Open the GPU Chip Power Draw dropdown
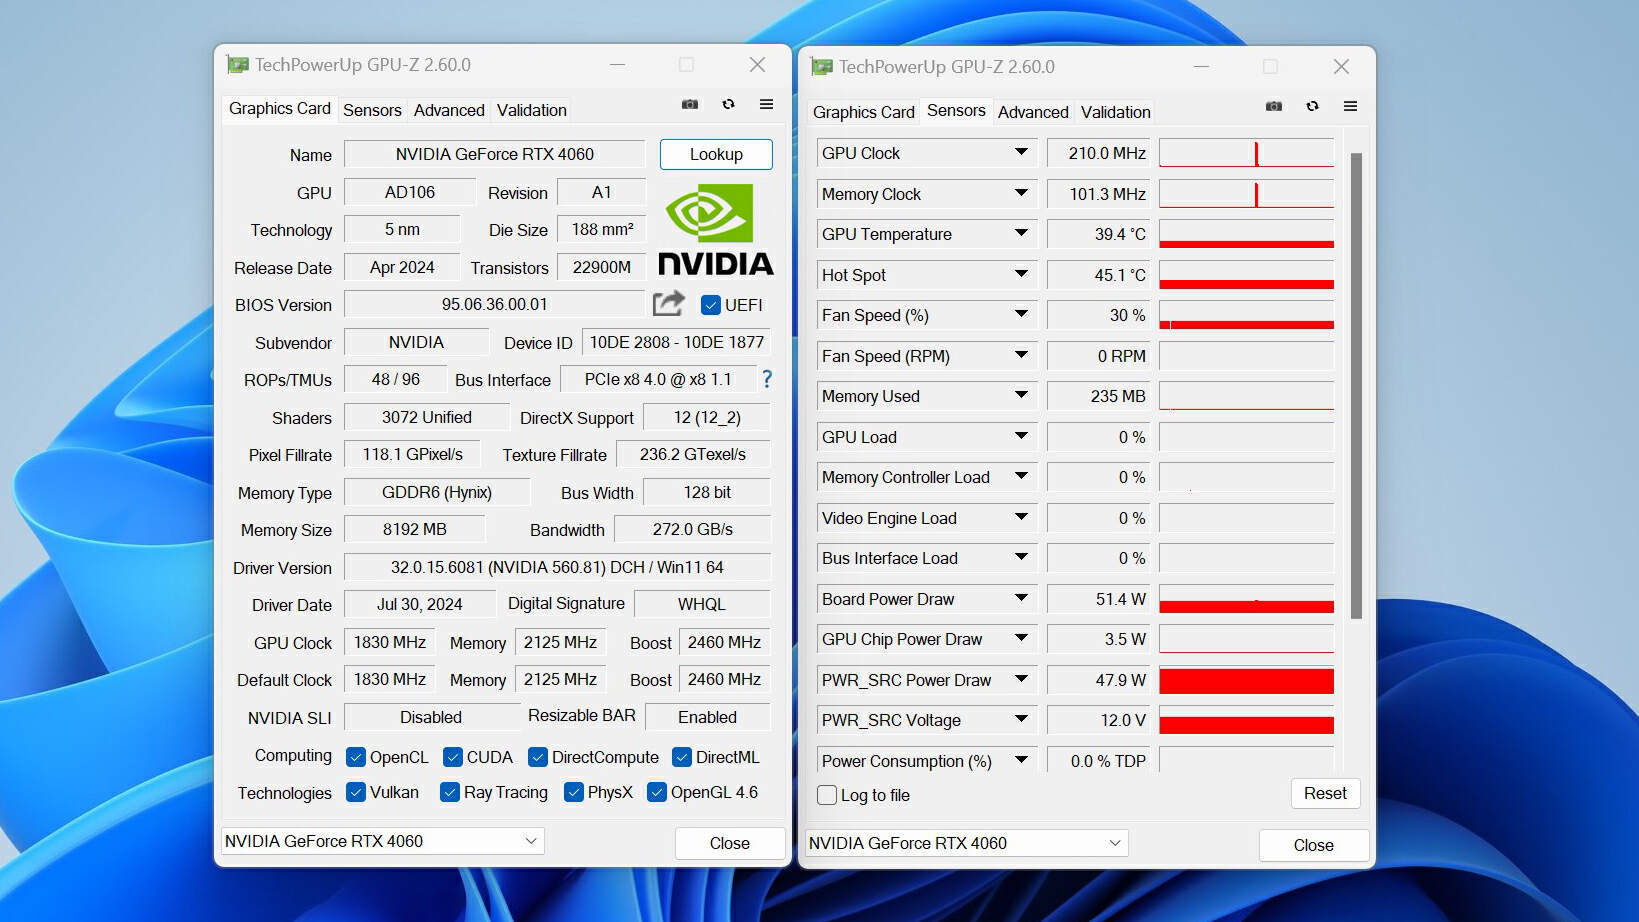 [x=1021, y=638]
